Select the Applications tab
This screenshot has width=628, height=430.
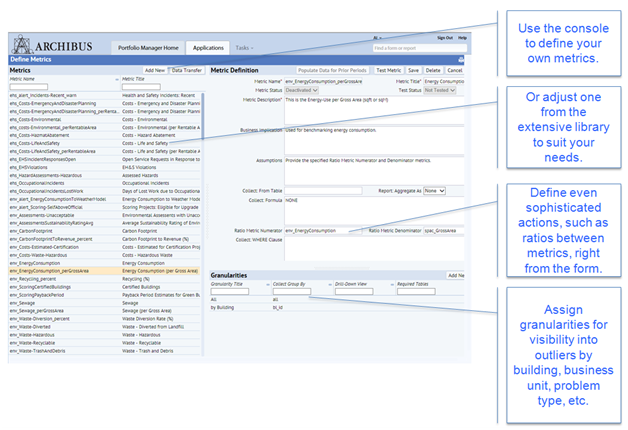208,47
